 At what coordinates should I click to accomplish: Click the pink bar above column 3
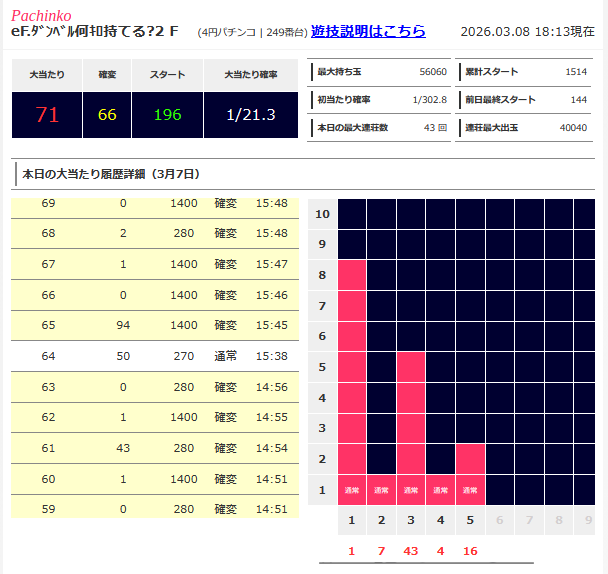click(x=411, y=415)
